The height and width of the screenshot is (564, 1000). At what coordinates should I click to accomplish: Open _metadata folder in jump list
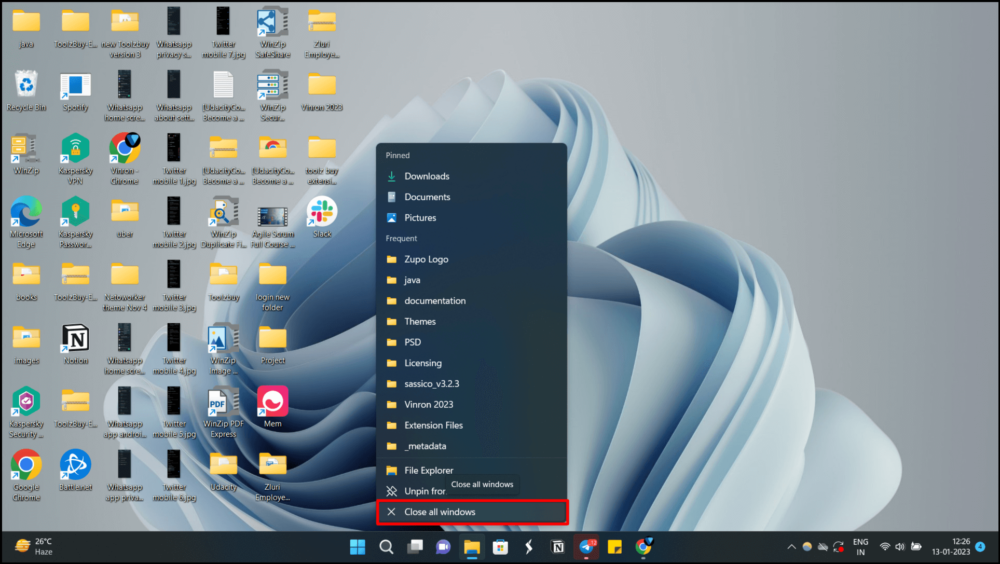tap(471, 445)
